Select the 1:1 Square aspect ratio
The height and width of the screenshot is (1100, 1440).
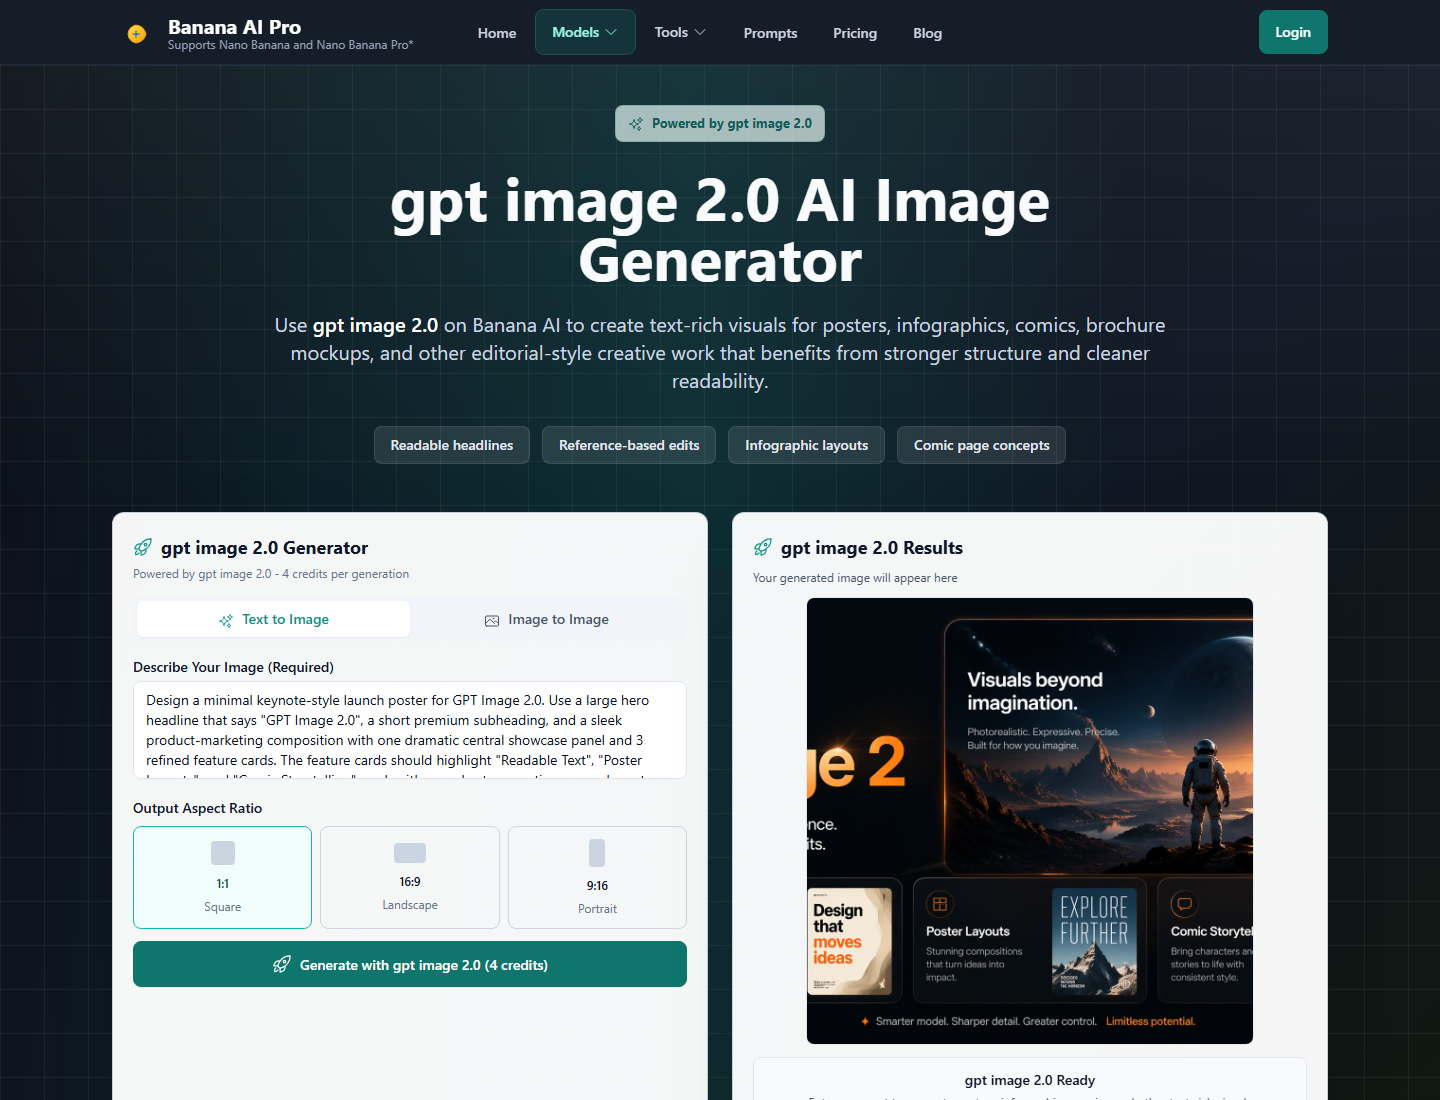pyautogui.click(x=222, y=877)
